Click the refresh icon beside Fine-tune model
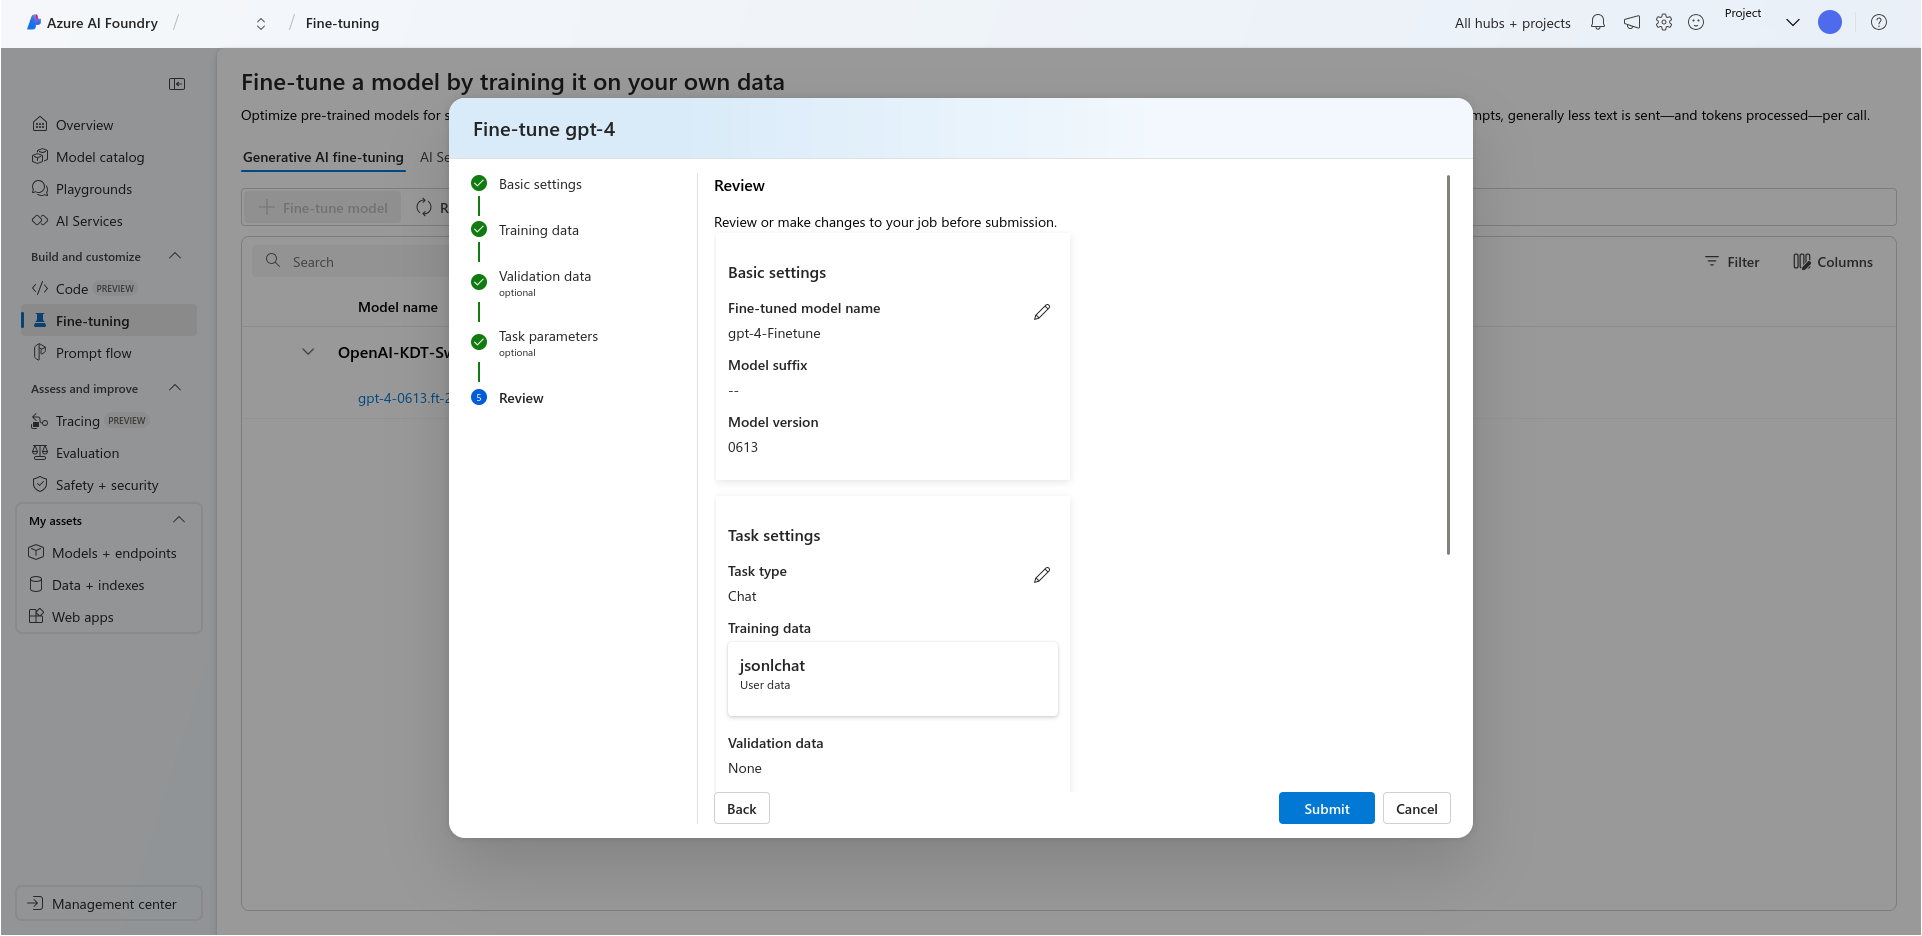The height and width of the screenshot is (936, 1922). point(424,207)
